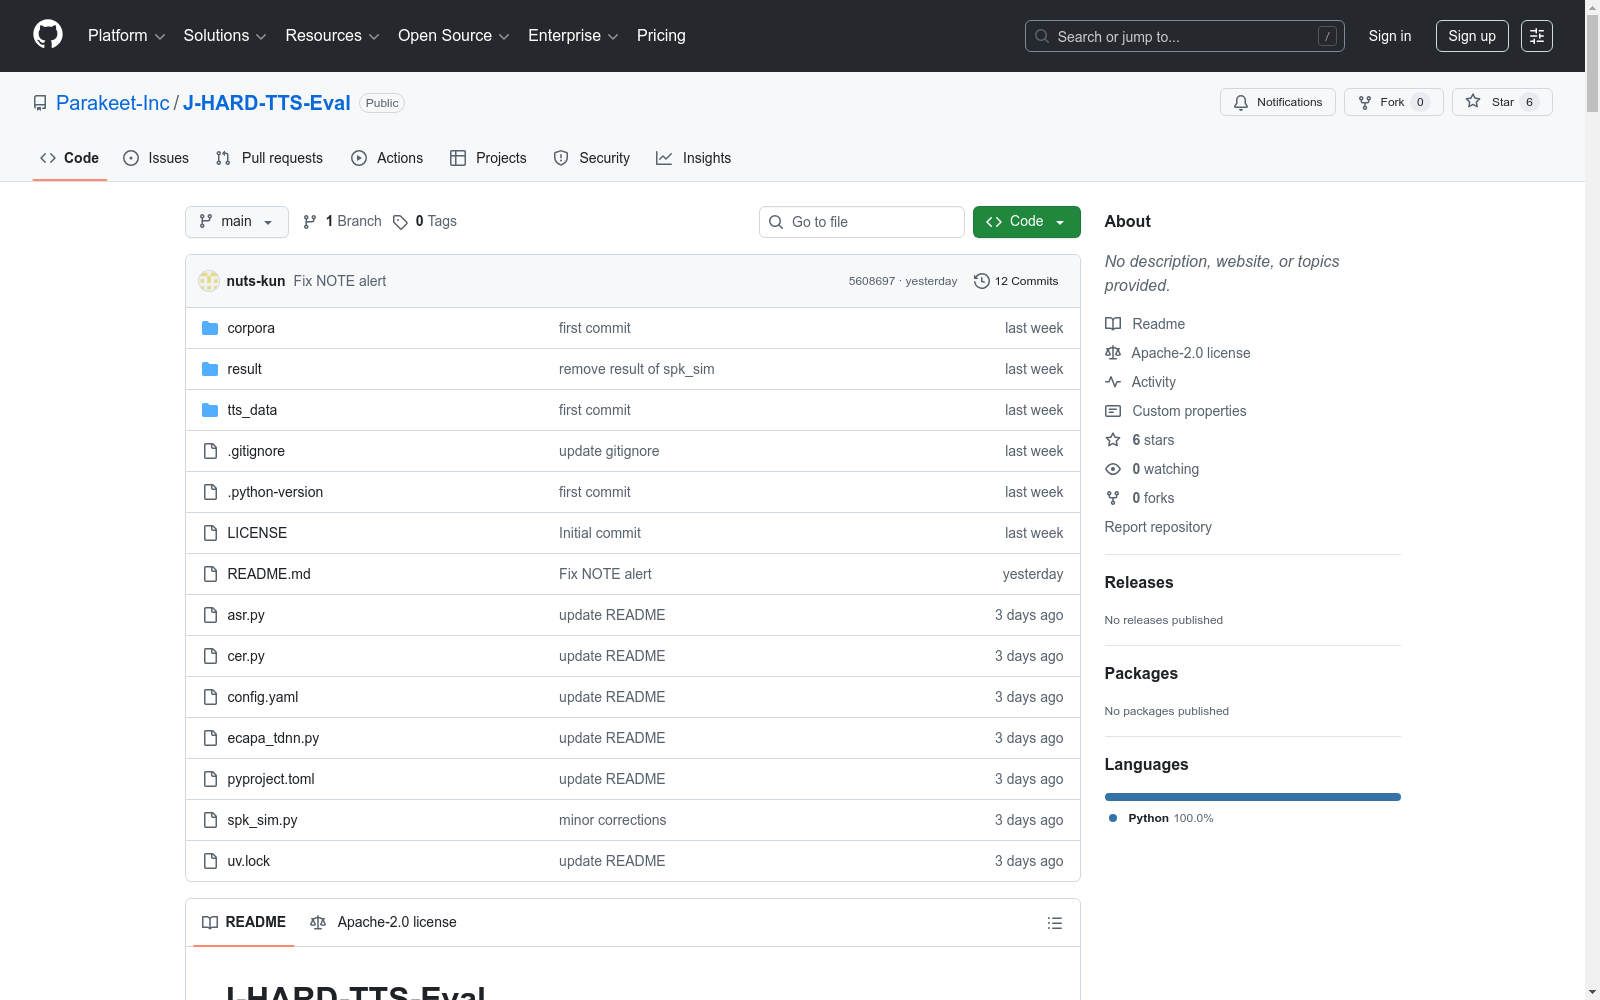Click the fork icon beside 0 forks
Viewport: 1600px width, 1000px height.
tap(1113, 498)
